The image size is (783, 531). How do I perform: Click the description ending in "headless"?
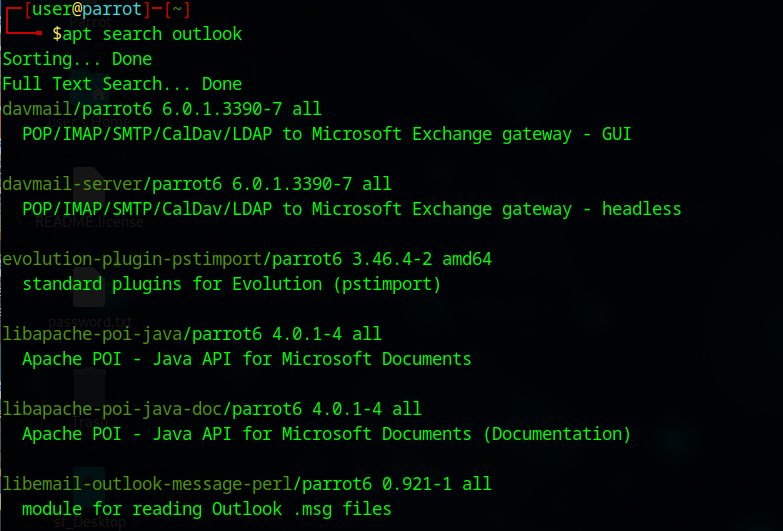click(x=351, y=209)
